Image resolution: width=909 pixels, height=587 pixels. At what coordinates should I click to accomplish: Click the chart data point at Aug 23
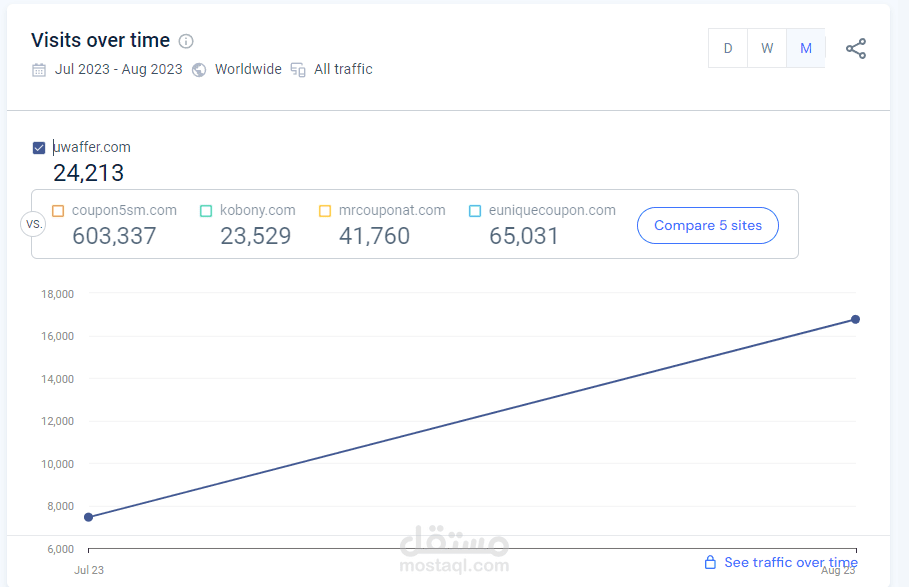click(x=855, y=319)
